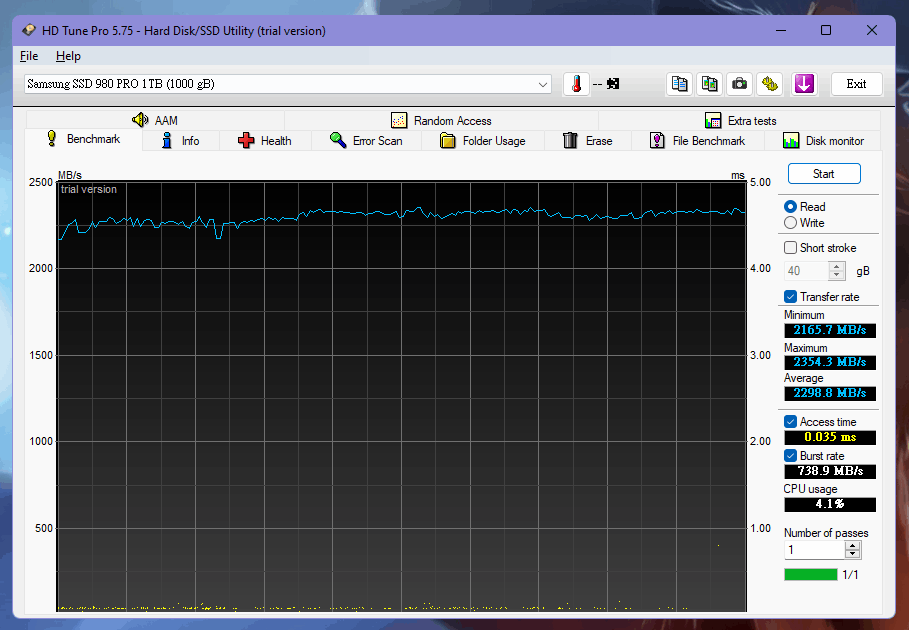Click the 2354.3 MB/s maximum value
This screenshot has height=630, width=909.
(830, 362)
